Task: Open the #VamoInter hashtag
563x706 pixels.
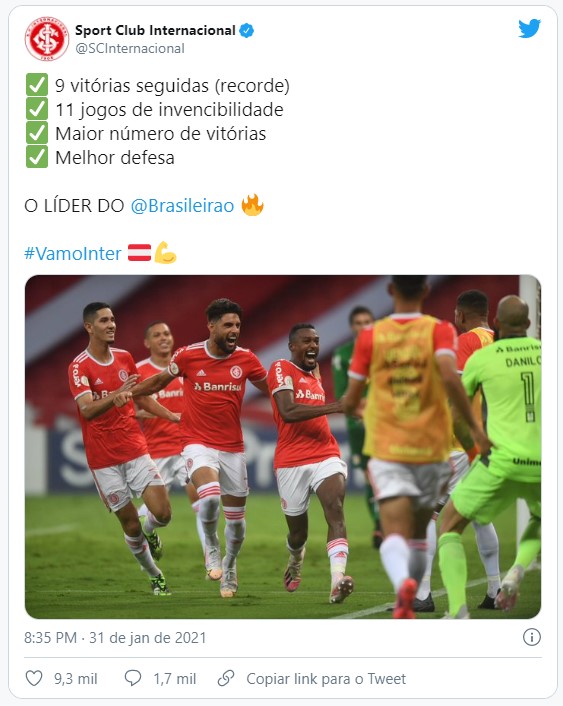Action: [x=73, y=253]
